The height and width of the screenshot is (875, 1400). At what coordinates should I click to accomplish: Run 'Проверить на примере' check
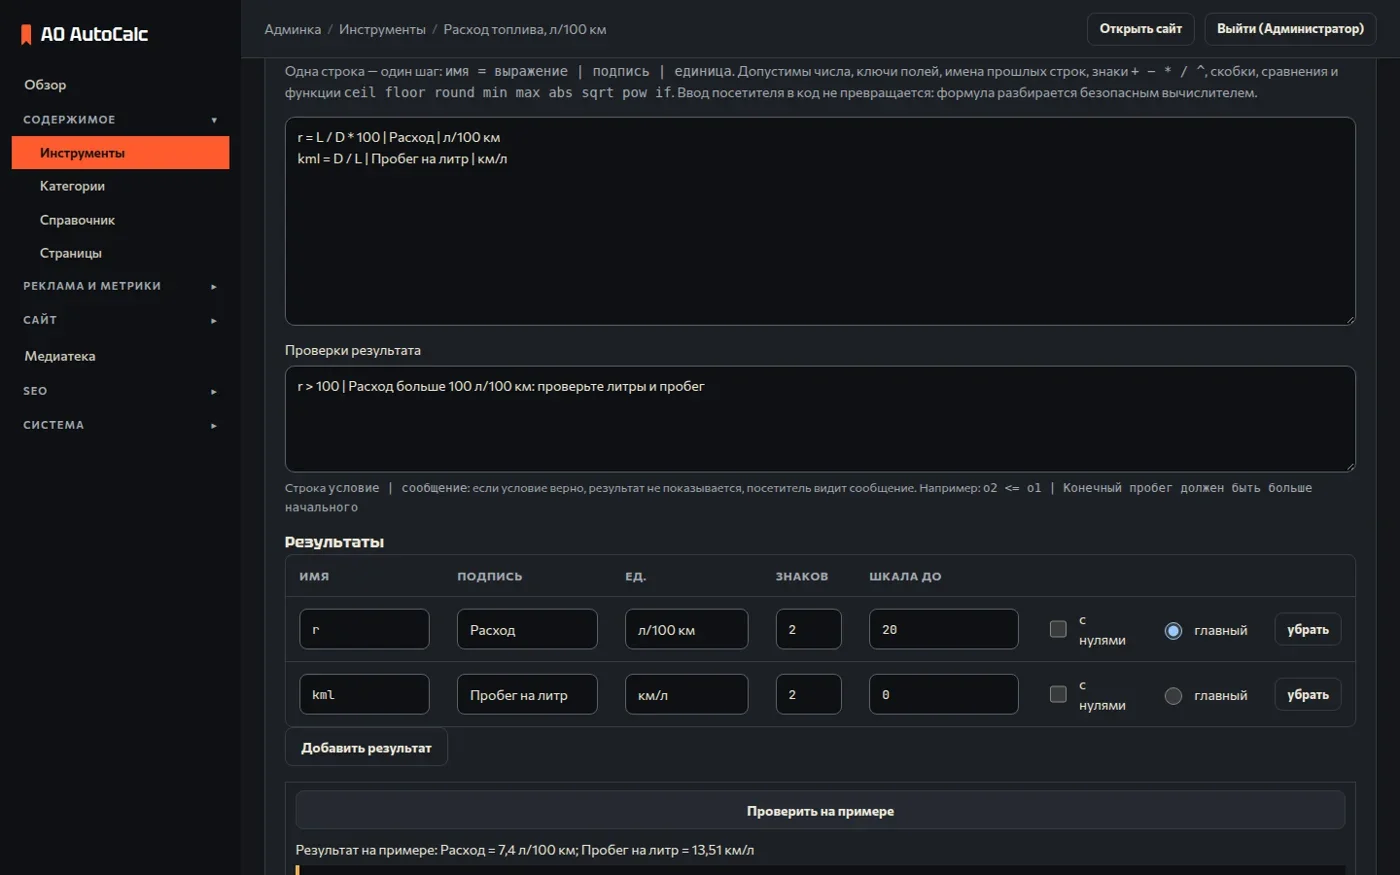[x=820, y=811]
